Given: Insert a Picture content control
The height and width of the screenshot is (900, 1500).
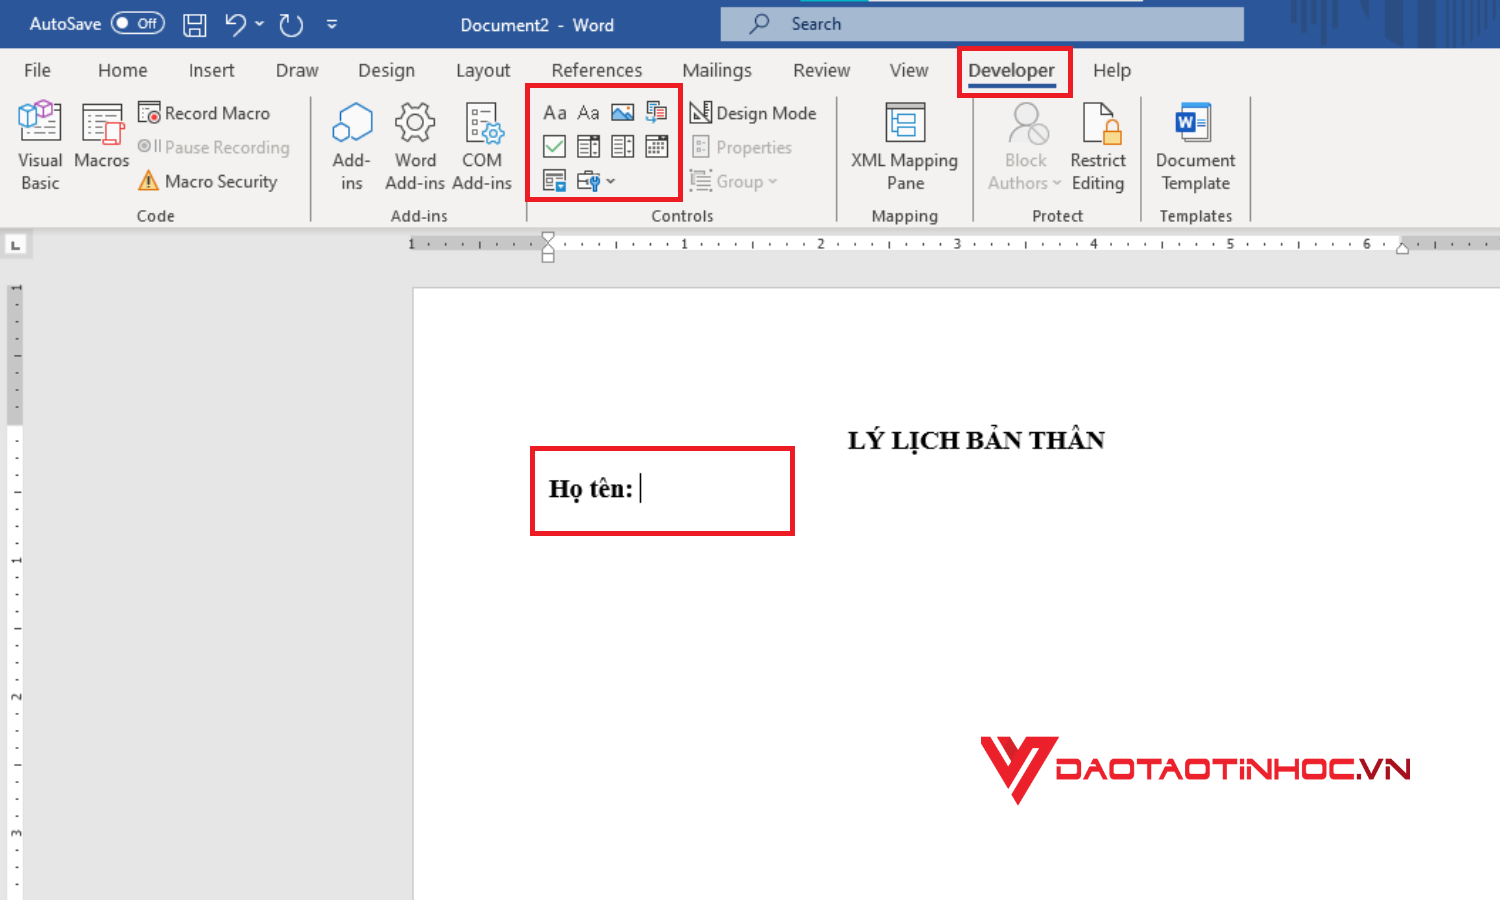Looking at the screenshot, I should 622,112.
